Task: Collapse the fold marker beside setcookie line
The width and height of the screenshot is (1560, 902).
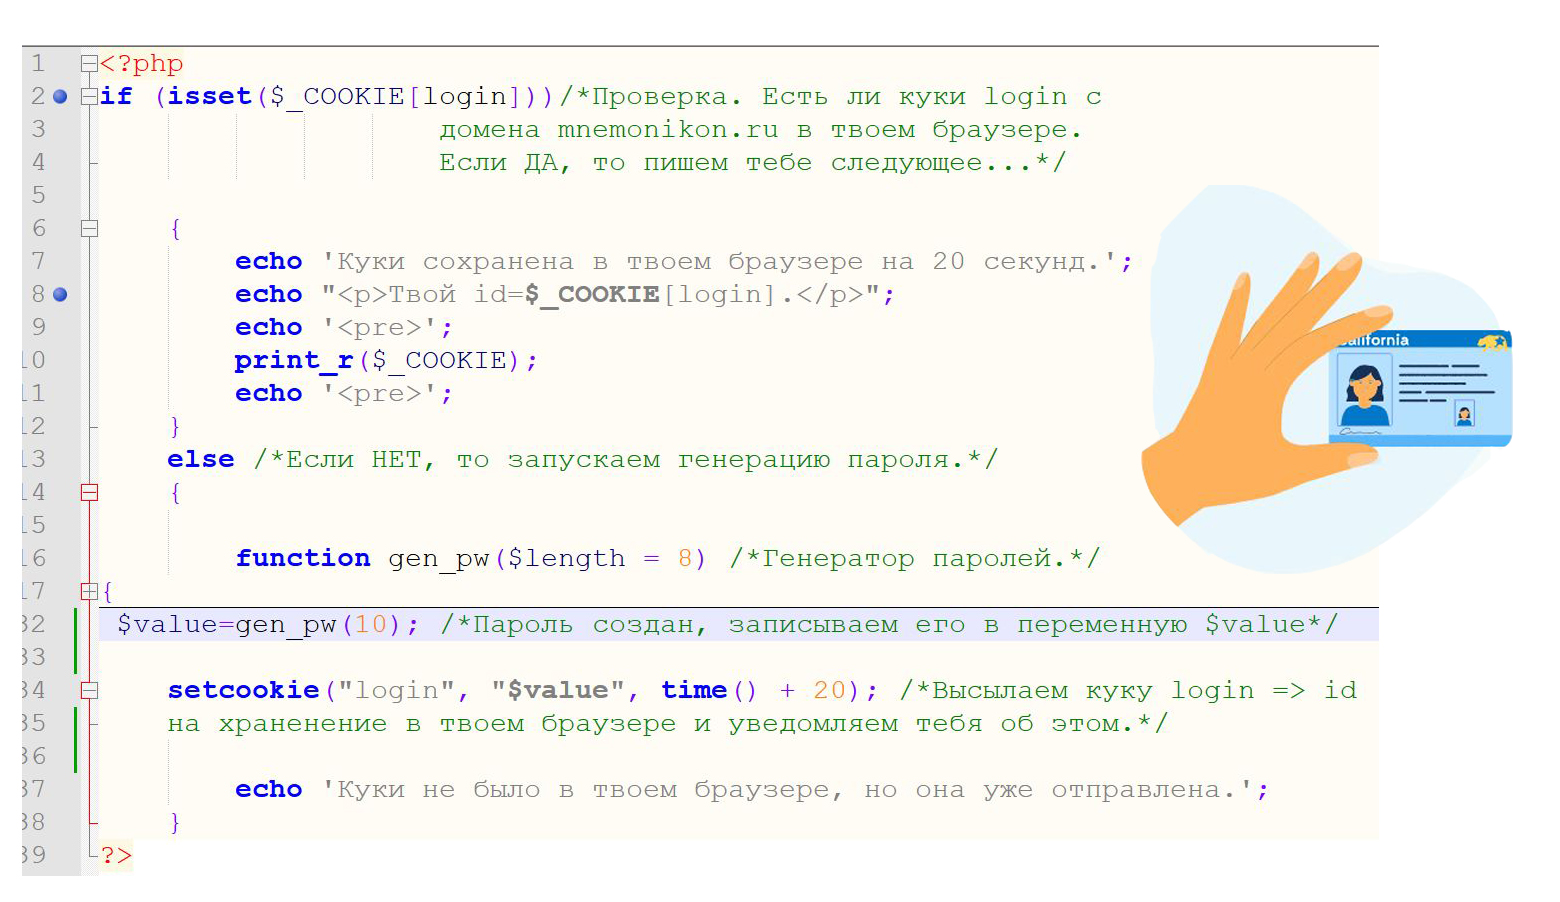Action: click(x=89, y=690)
